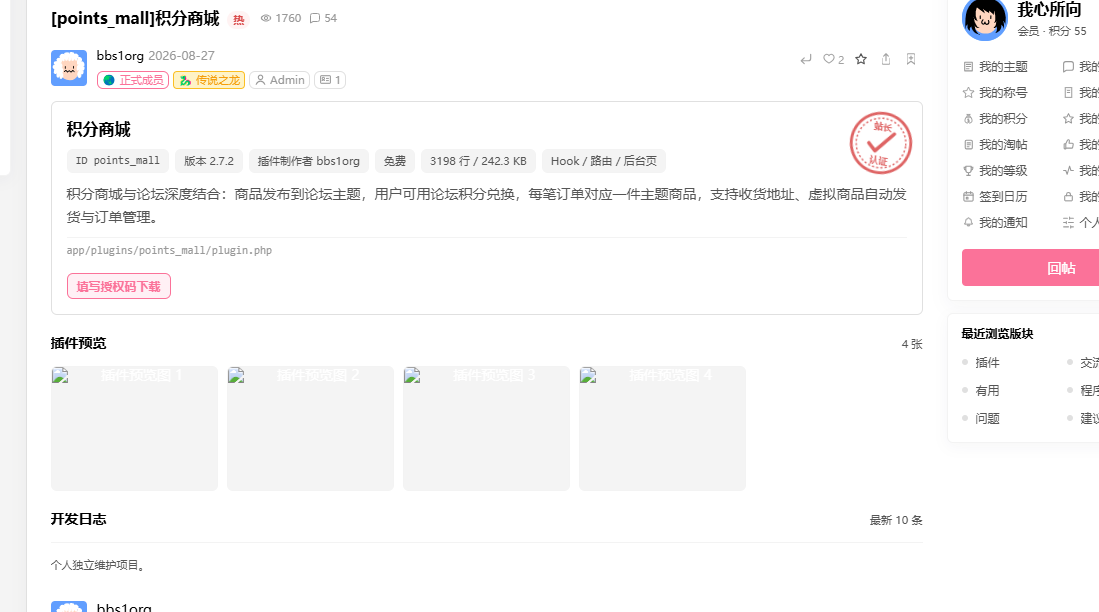Click the 免费 price tag
Viewport: 1099px width, 612px height.
point(395,161)
